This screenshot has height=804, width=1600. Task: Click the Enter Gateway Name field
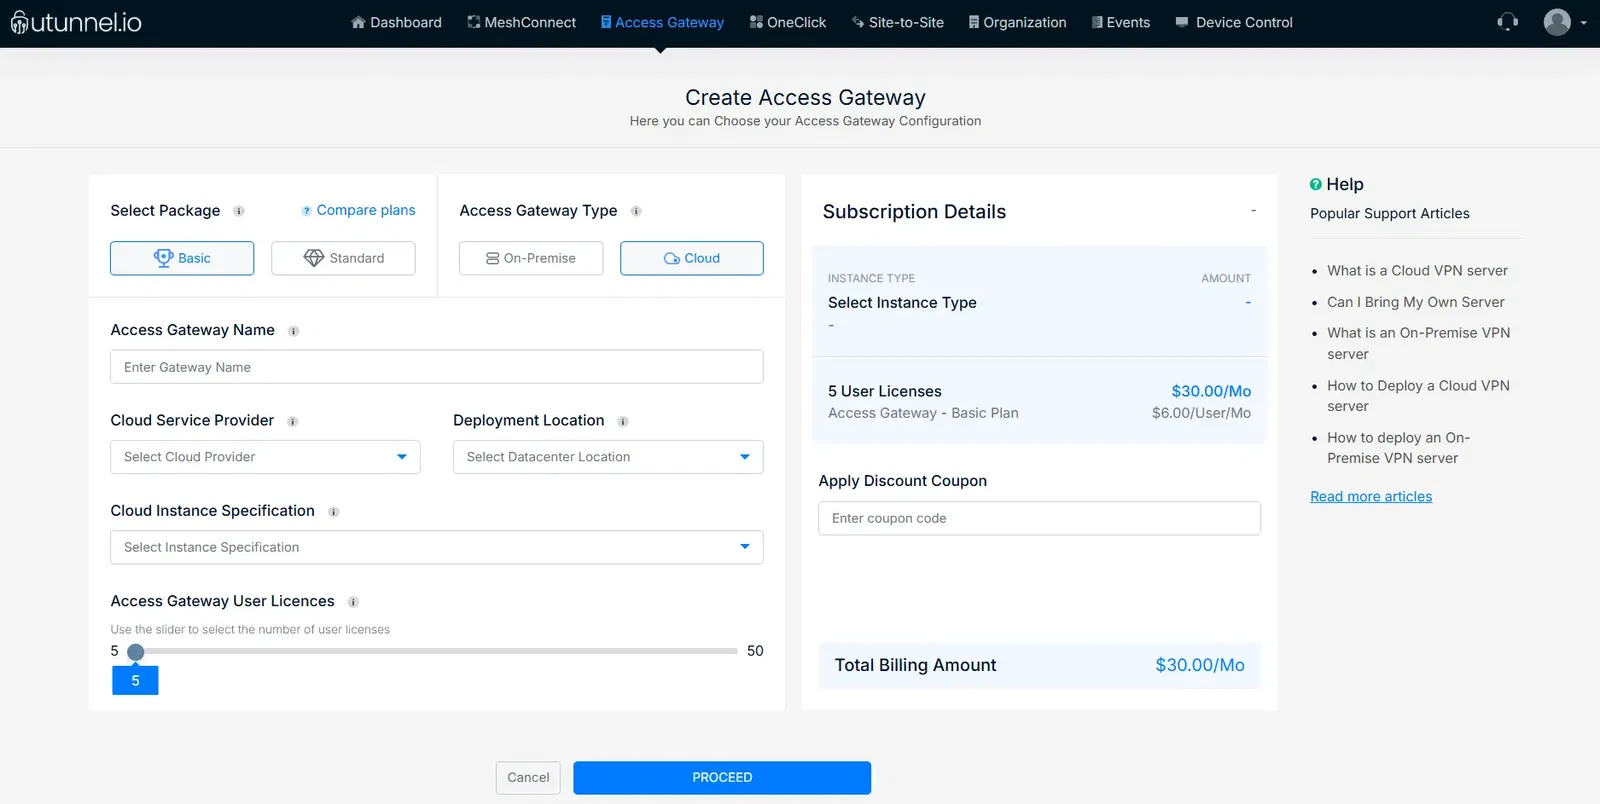tap(437, 367)
